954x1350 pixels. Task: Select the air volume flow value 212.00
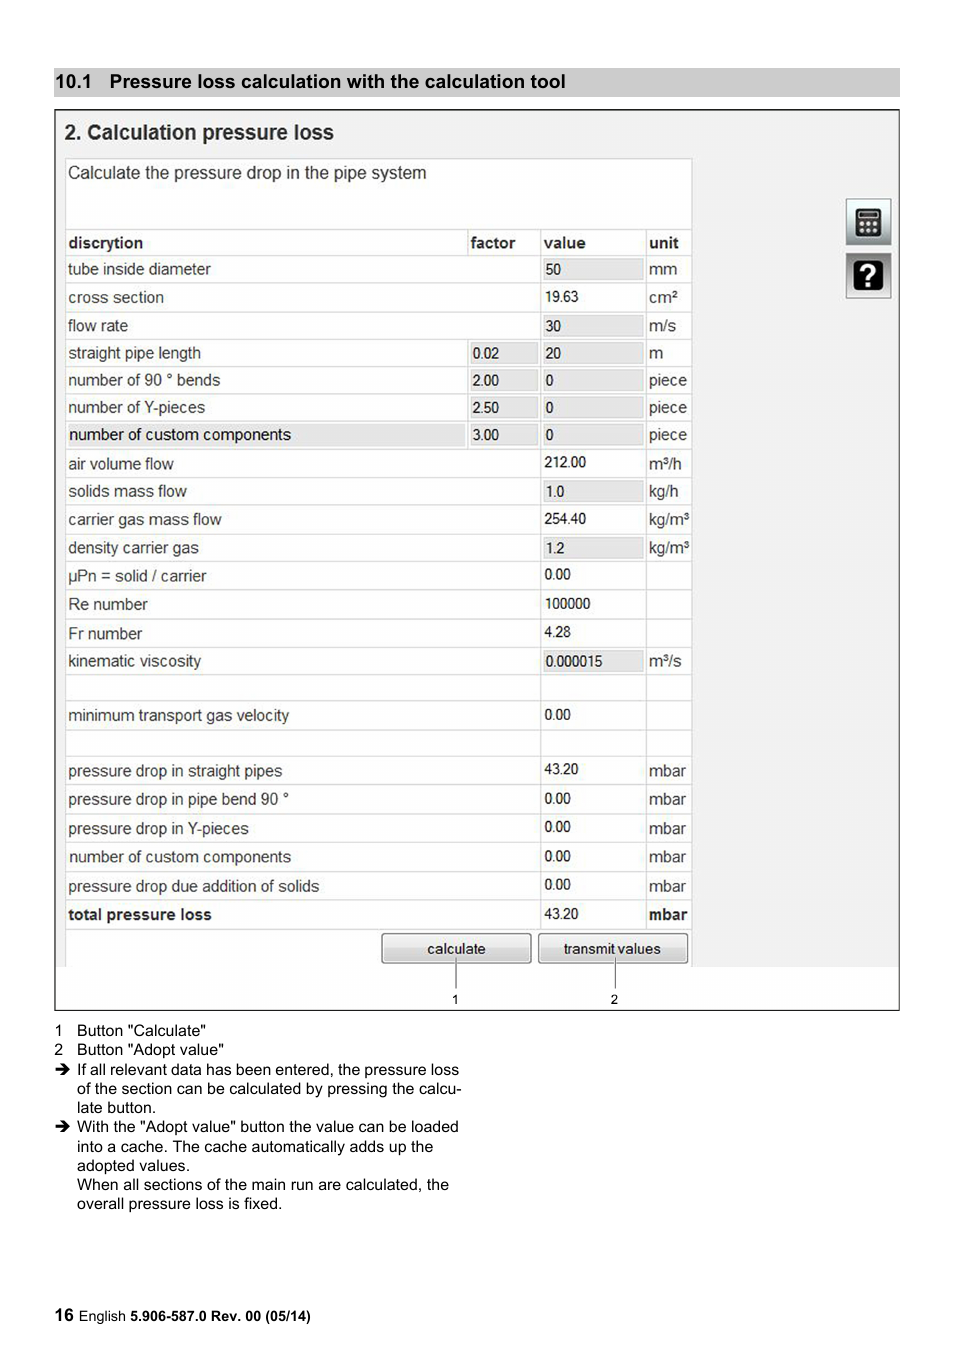click(565, 462)
